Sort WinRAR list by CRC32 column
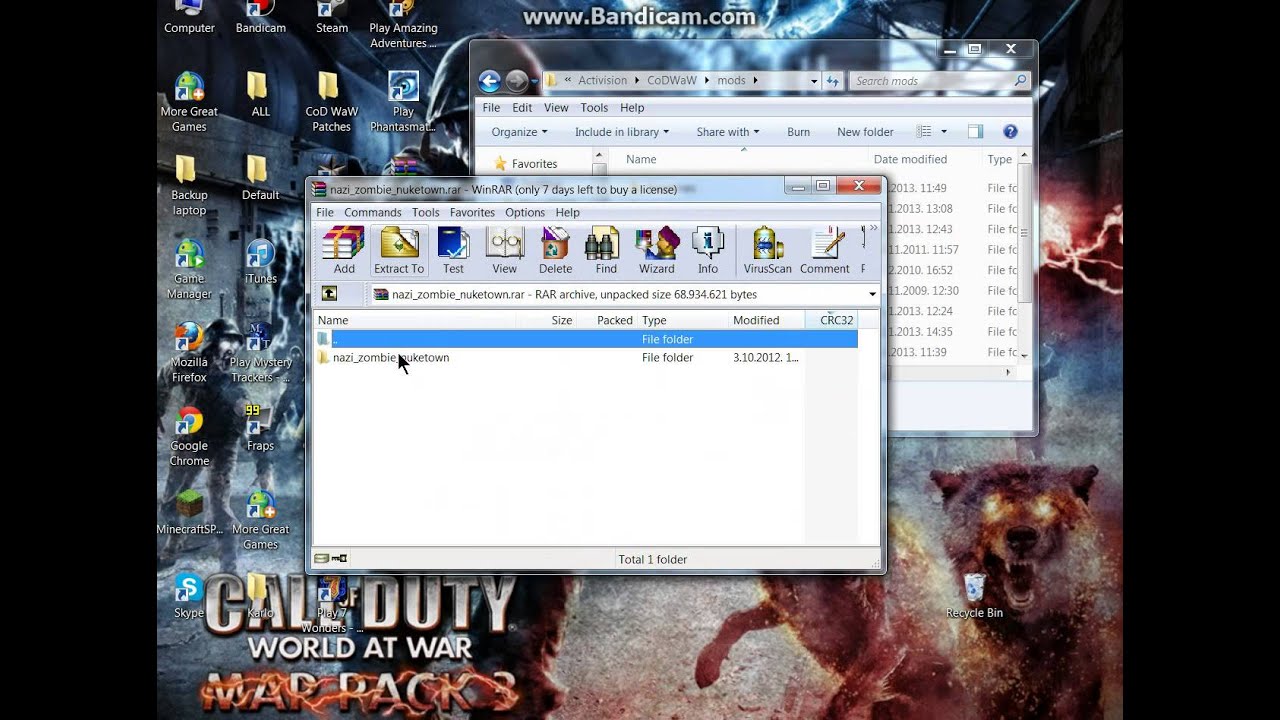 click(x=836, y=320)
